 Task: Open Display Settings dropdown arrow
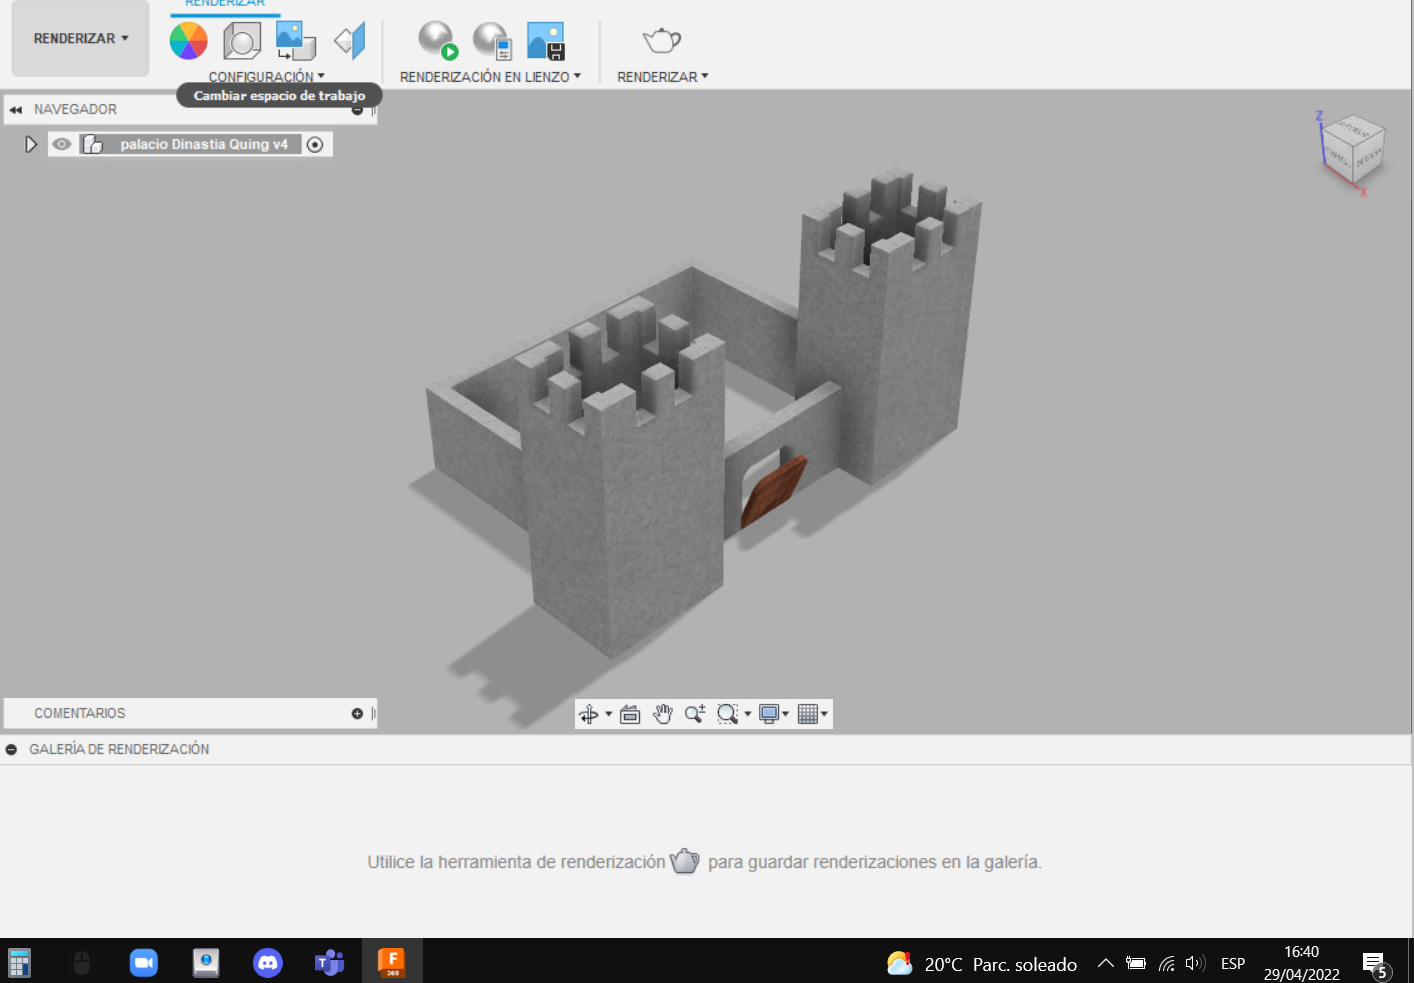[x=786, y=714]
